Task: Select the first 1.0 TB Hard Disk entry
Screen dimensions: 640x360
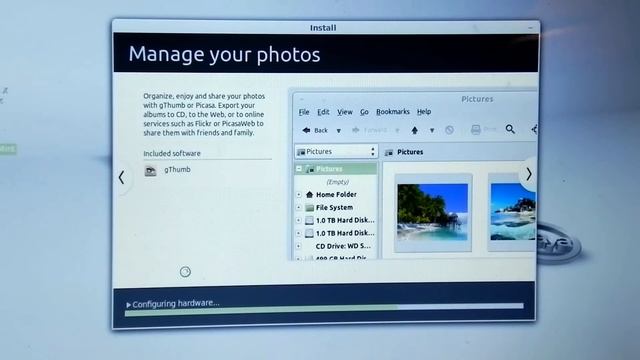Action: pyautogui.click(x=345, y=220)
